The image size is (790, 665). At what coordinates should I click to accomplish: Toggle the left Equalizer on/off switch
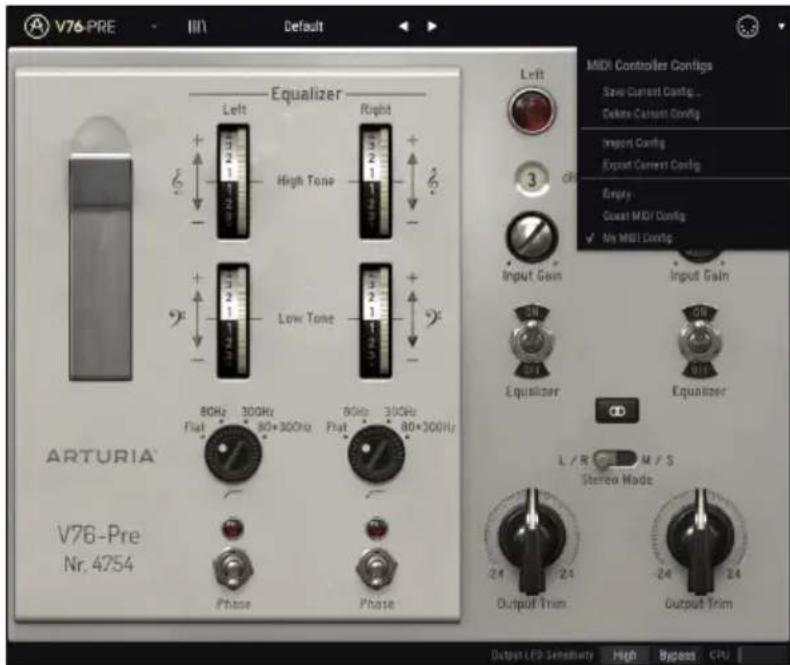tap(532, 342)
